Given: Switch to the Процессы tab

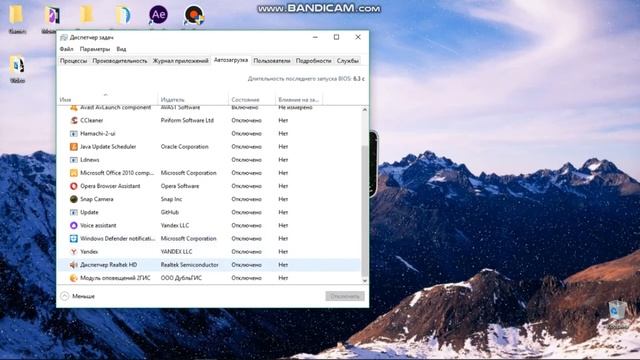Looking at the screenshot, I should [x=73, y=61].
